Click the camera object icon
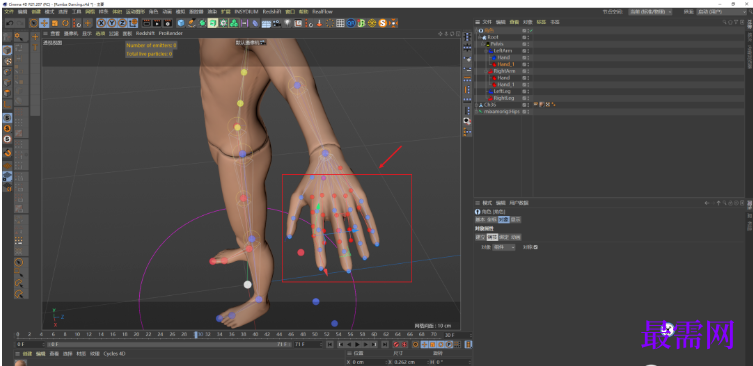Viewport: 753px width, 366px height. click(277, 23)
